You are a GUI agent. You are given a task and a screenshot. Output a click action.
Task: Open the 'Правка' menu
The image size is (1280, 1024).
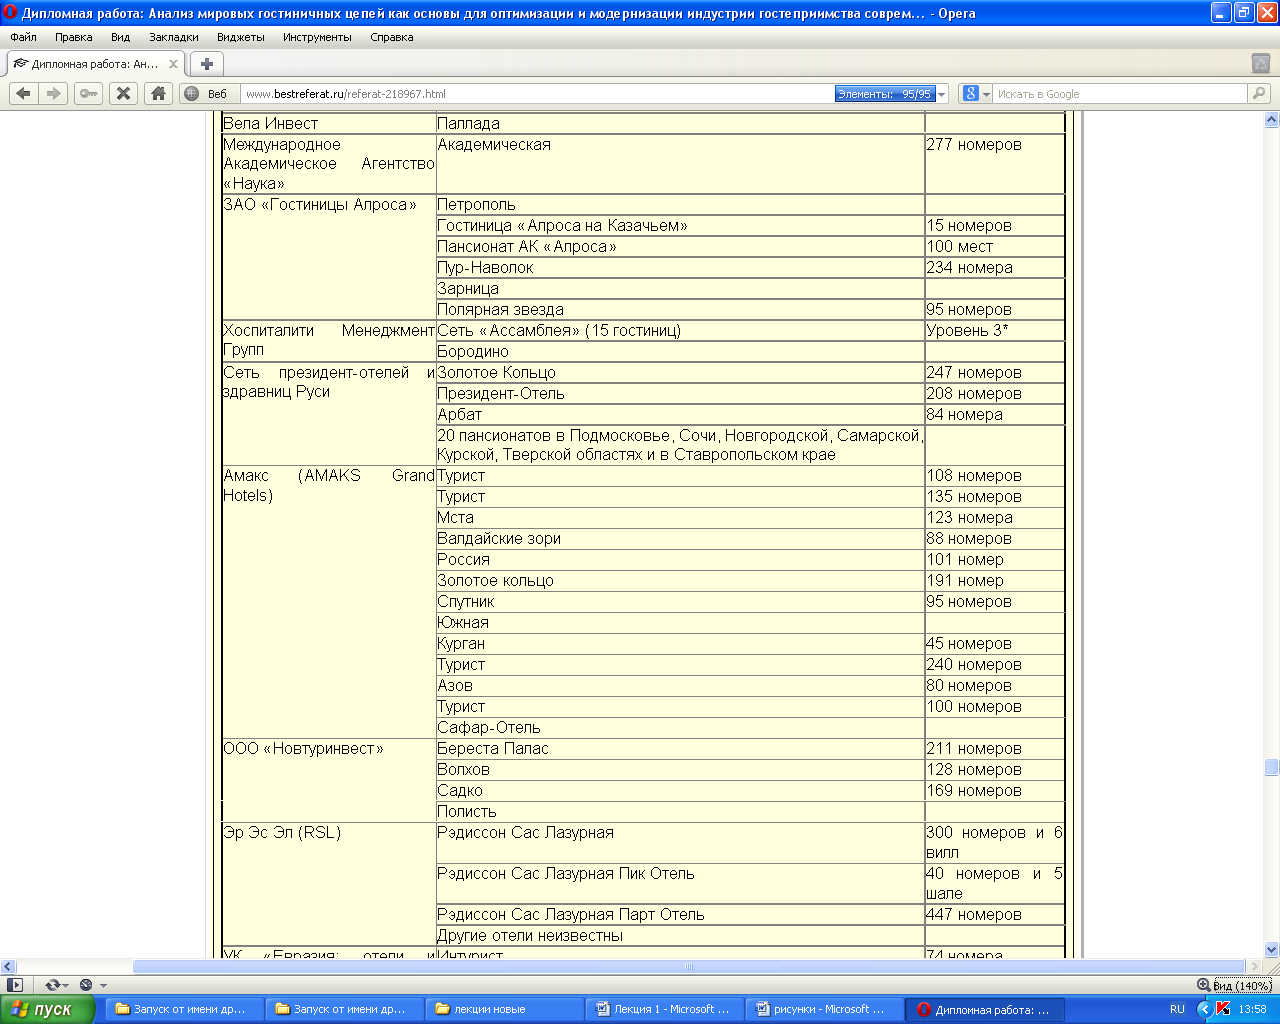74,37
